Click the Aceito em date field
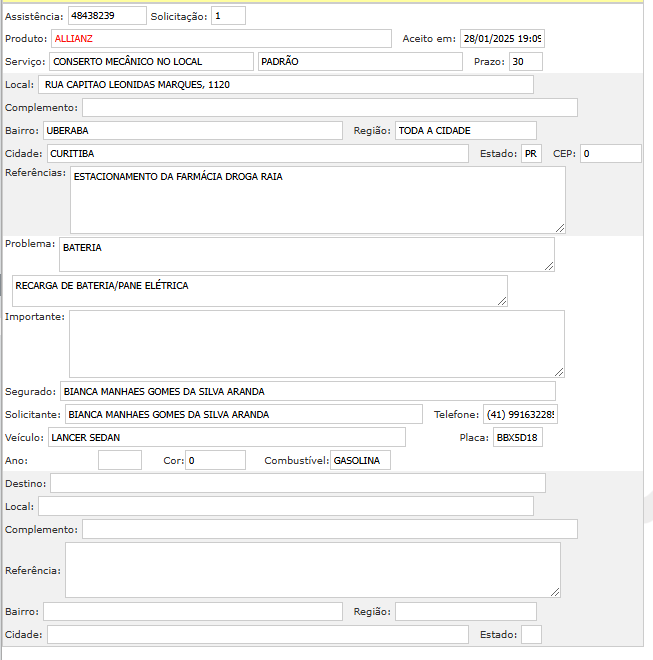Image resolution: width=653 pixels, height=660 pixels. pos(502,38)
